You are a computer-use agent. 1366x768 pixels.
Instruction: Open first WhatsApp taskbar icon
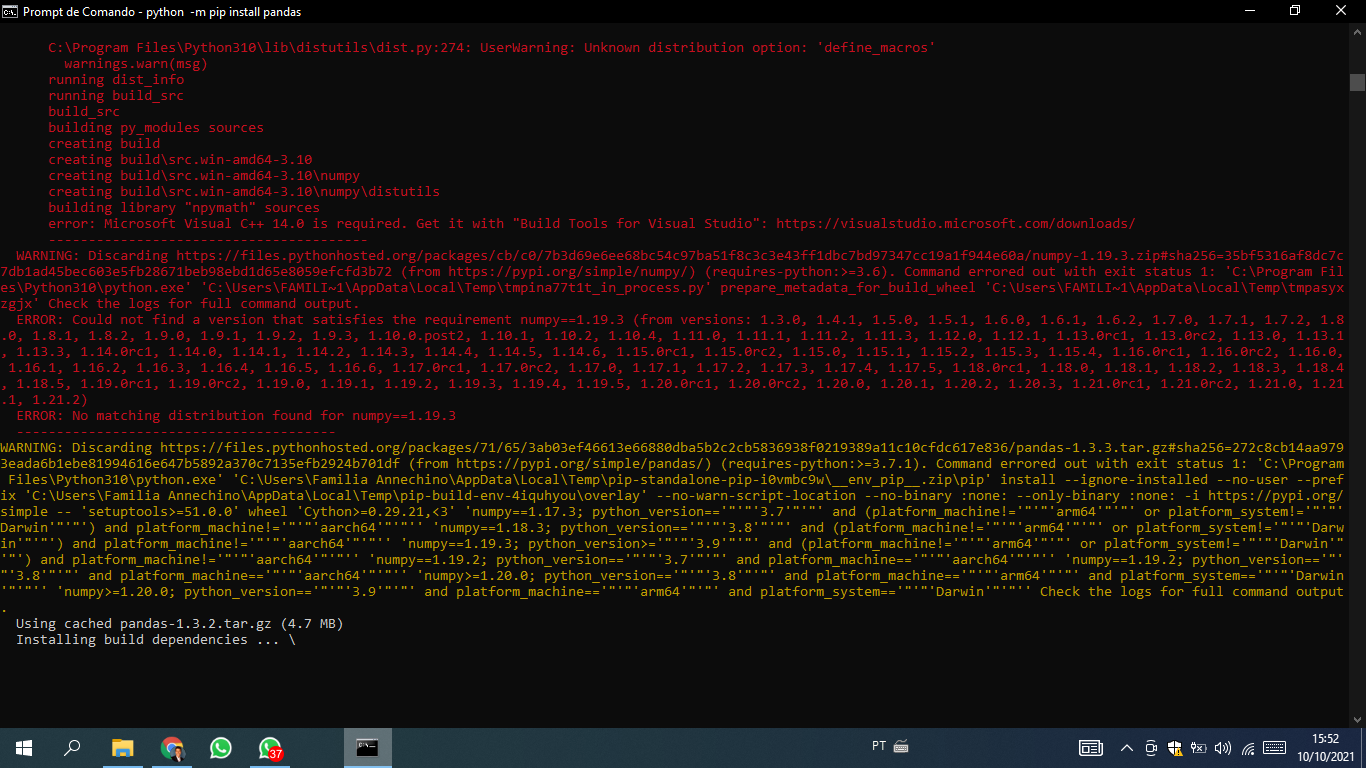coord(221,747)
